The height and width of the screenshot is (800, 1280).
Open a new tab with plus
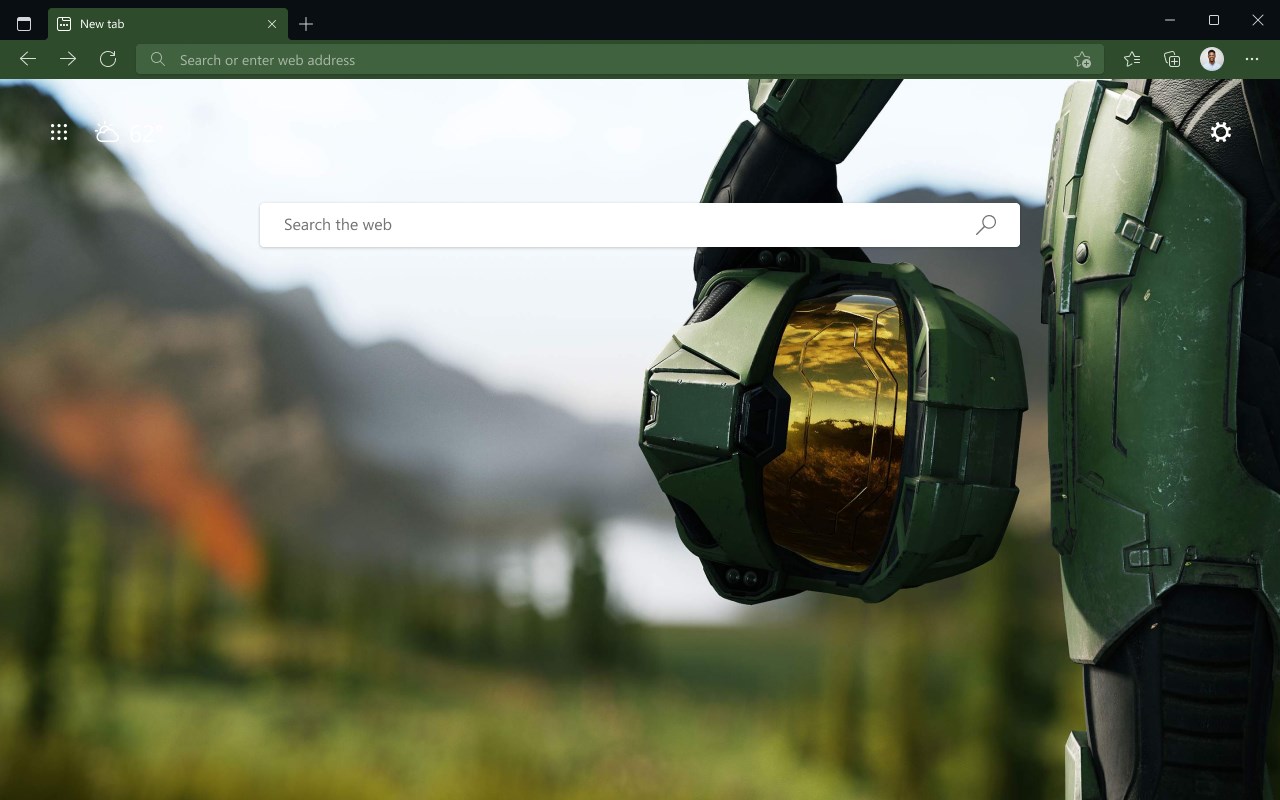[306, 24]
